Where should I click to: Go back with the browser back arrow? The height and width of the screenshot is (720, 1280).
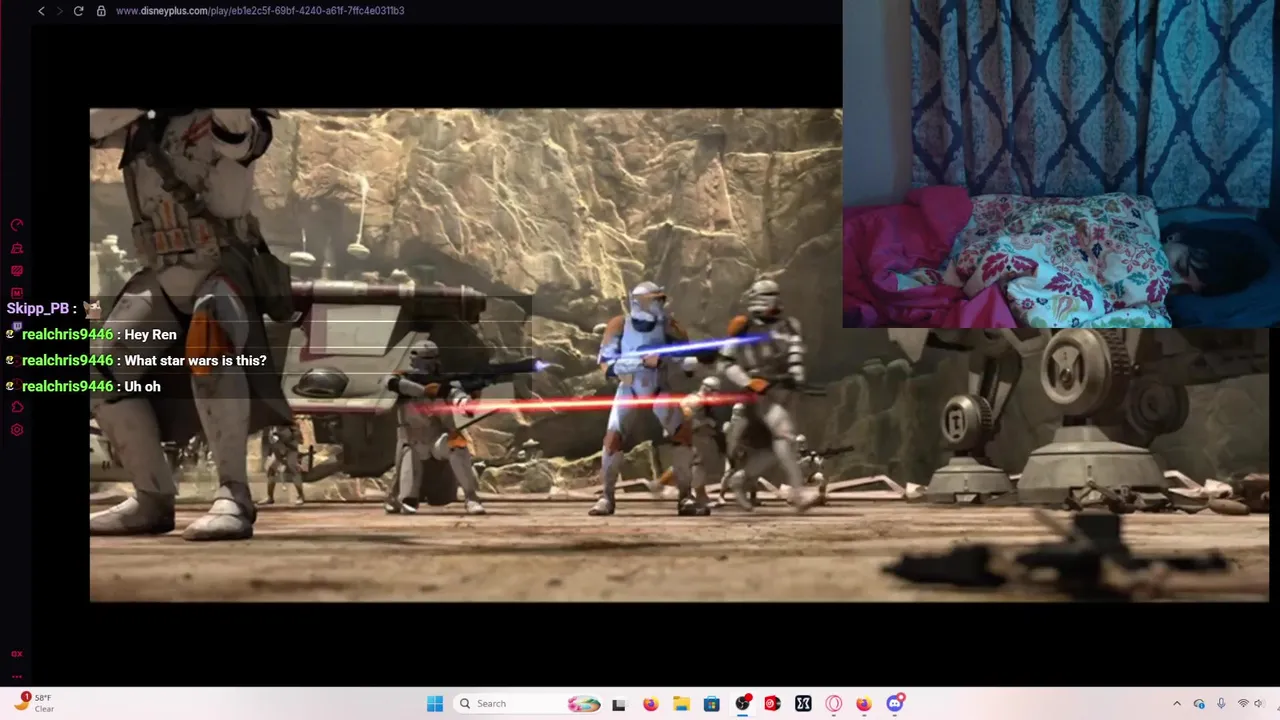pyautogui.click(x=41, y=11)
